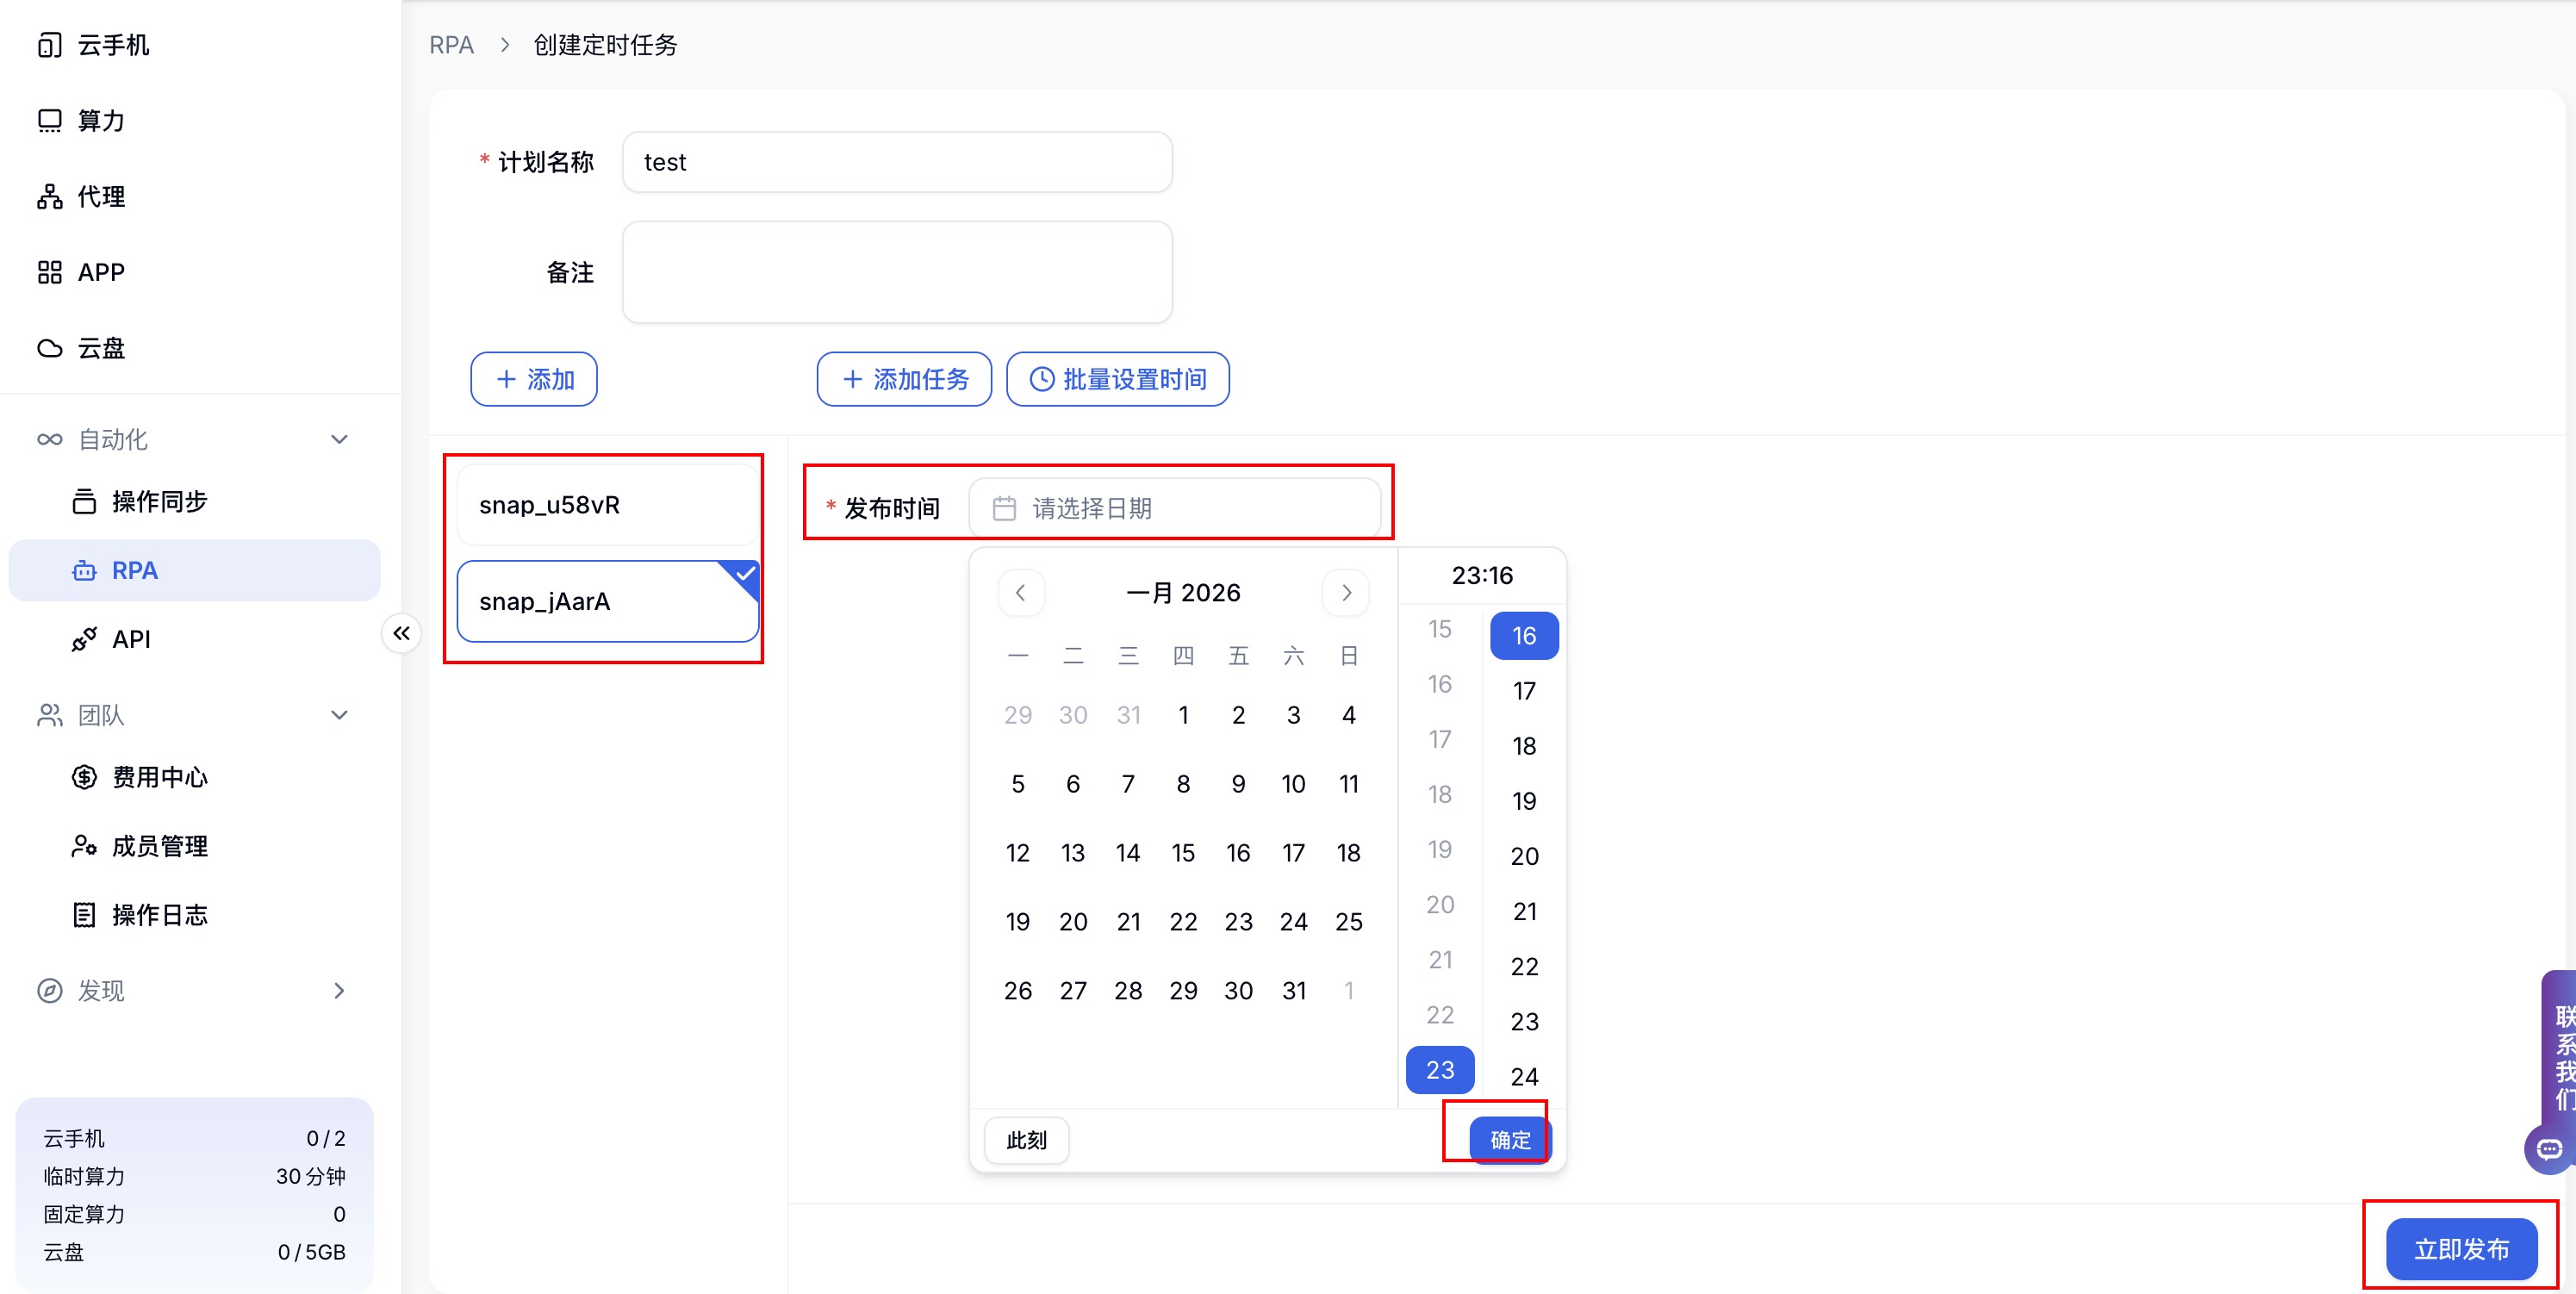Click the 云手机 phone icon in sidebar
2576x1294 pixels.
(x=49, y=45)
